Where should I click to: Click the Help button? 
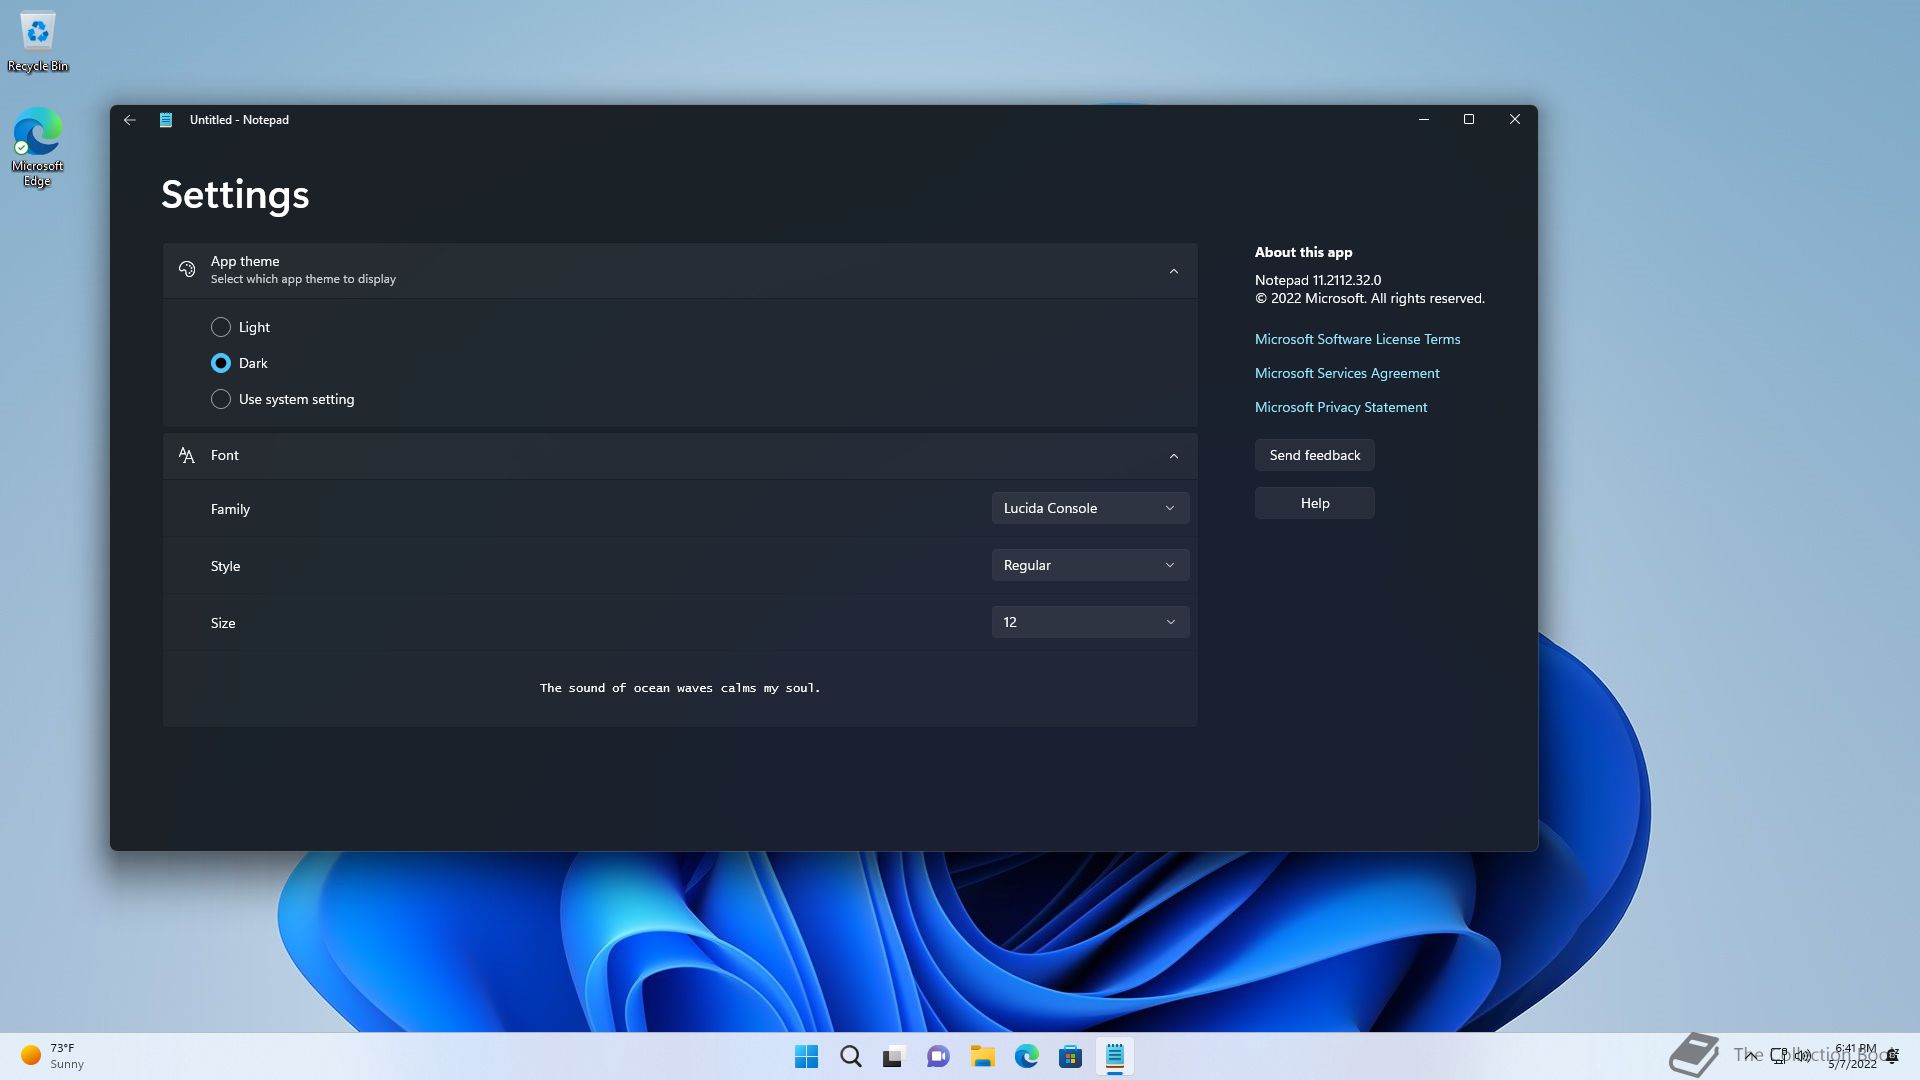(x=1314, y=503)
